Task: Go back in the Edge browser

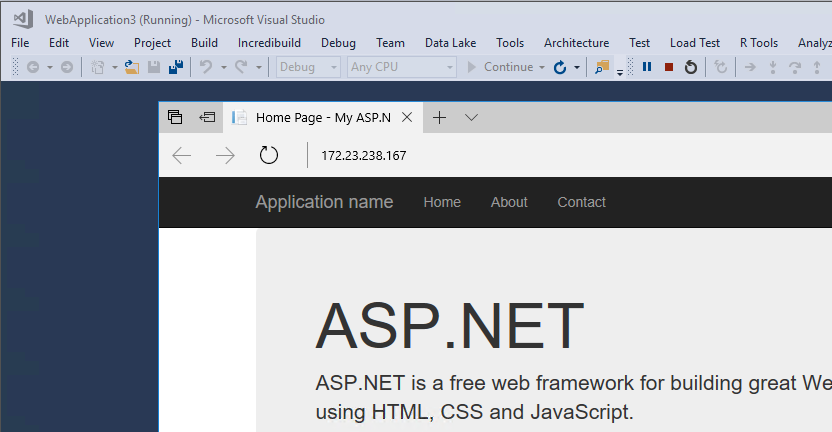Action: pyautogui.click(x=181, y=155)
